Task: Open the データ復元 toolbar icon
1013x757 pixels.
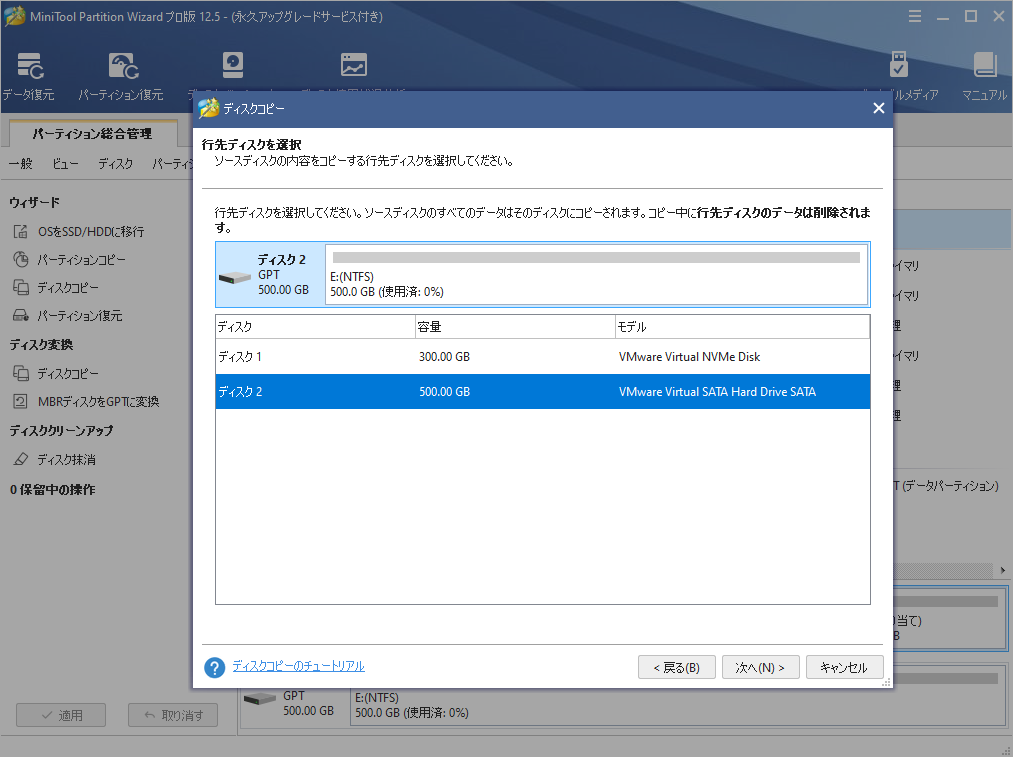Action: (x=30, y=65)
